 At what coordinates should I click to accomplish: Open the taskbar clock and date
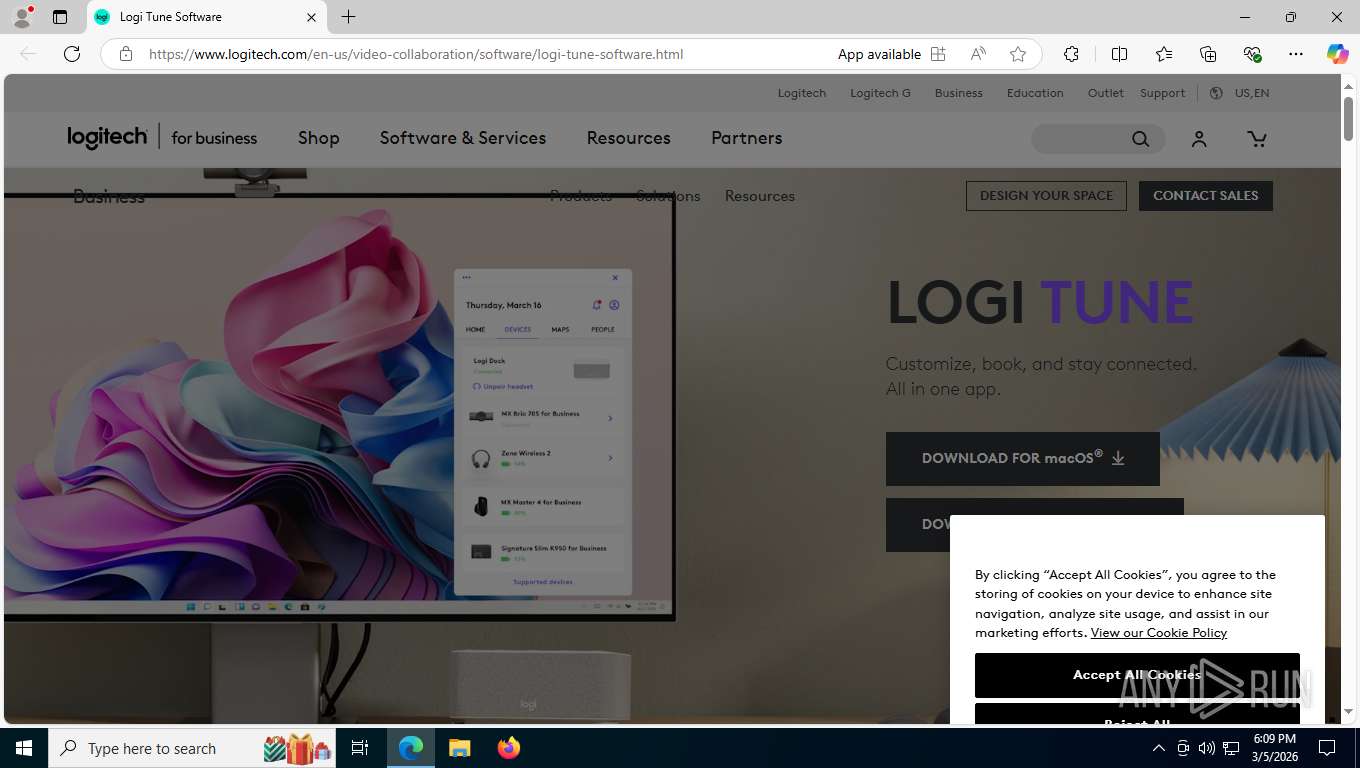click(x=1274, y=748)
